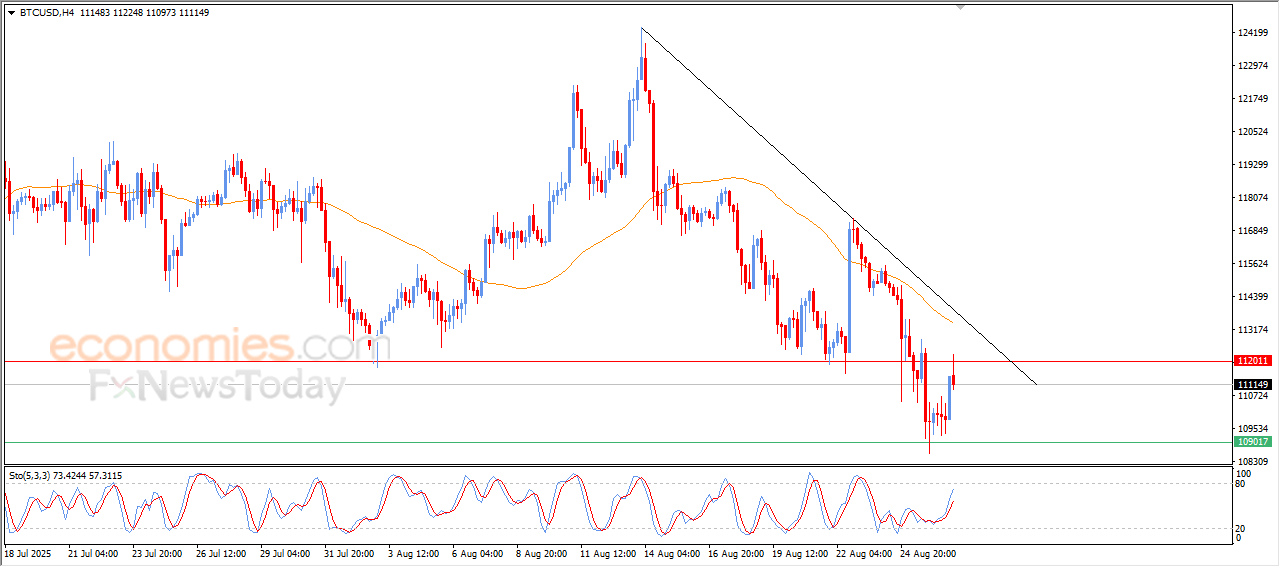
Task: Click the 120524 price axis label
Action: click(1253, 132)
